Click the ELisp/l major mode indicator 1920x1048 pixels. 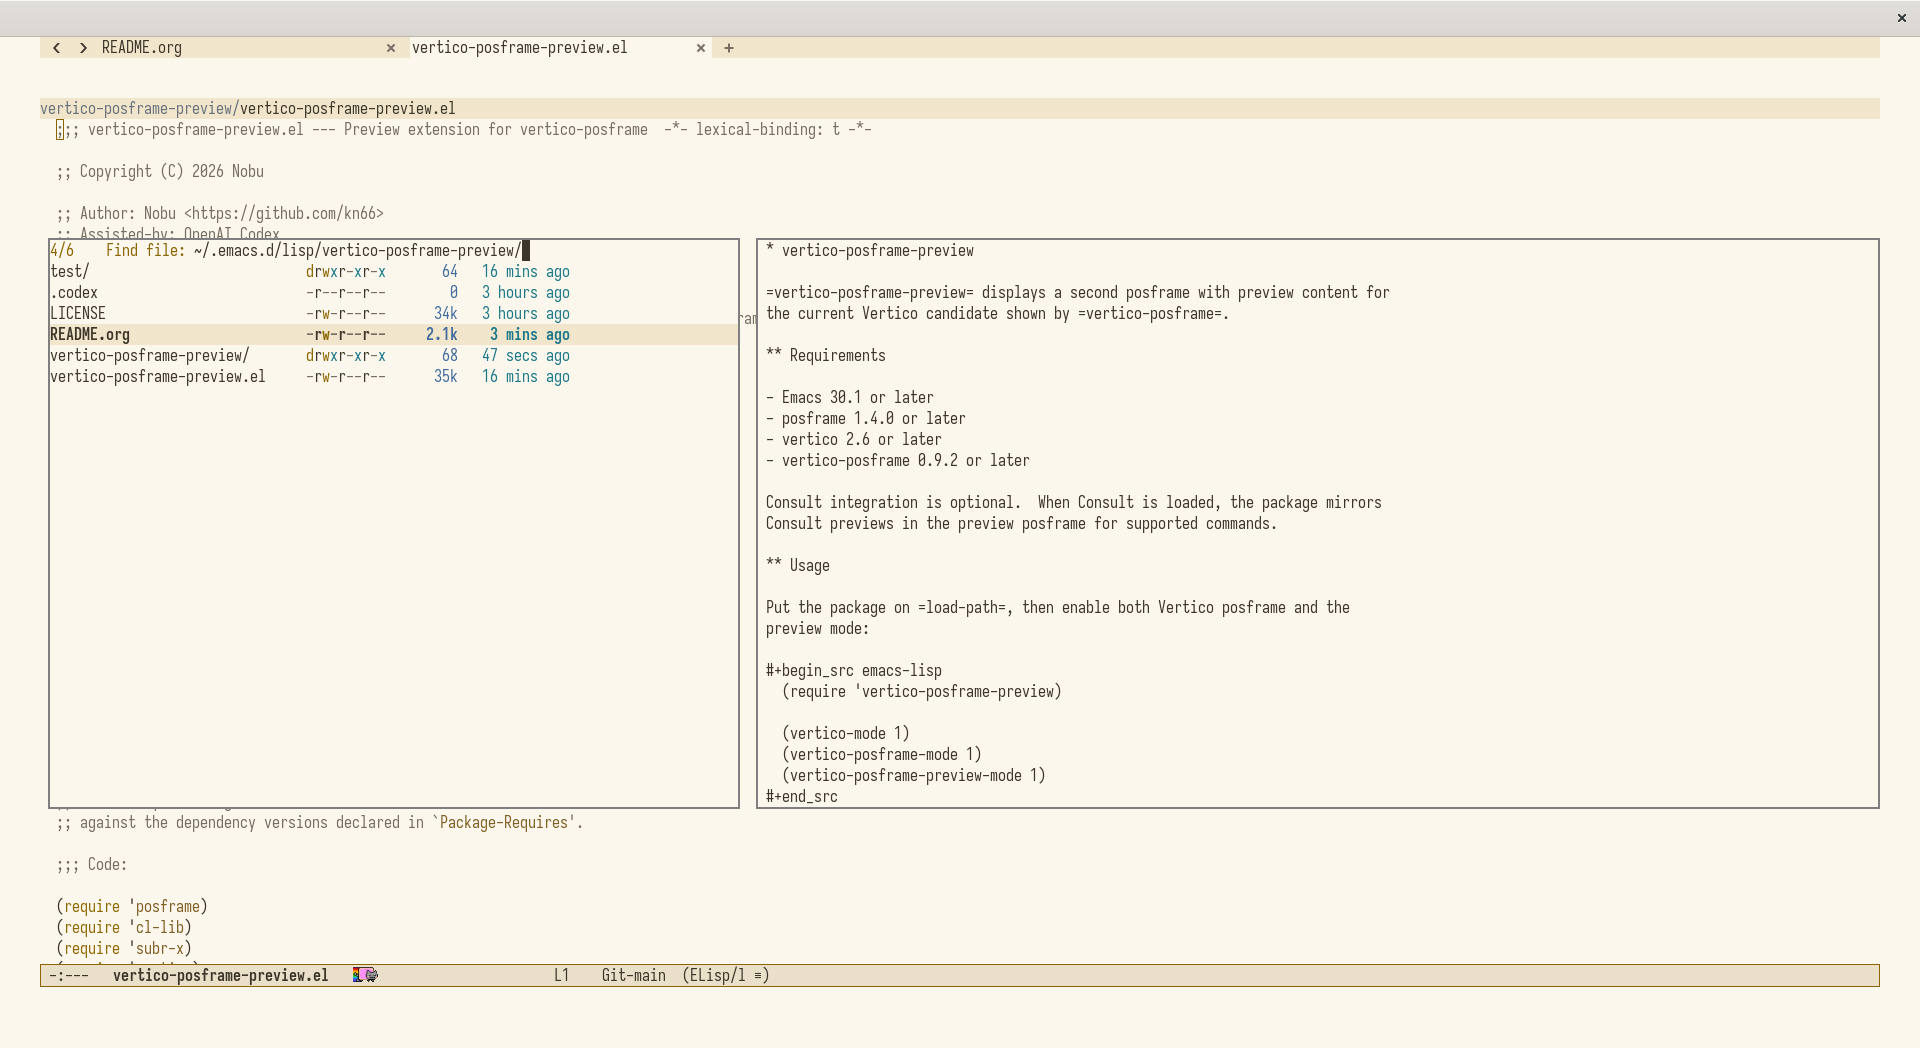click(726, 976)
